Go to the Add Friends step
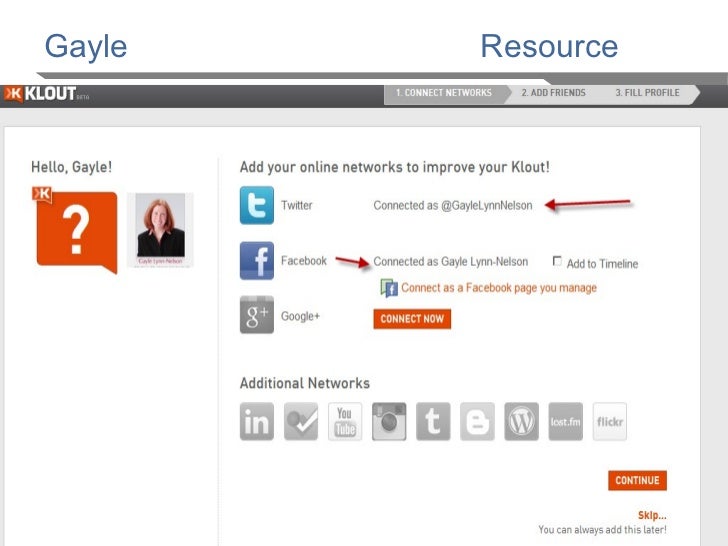Viewport: 728px width, 546px height. pos(553,93)
